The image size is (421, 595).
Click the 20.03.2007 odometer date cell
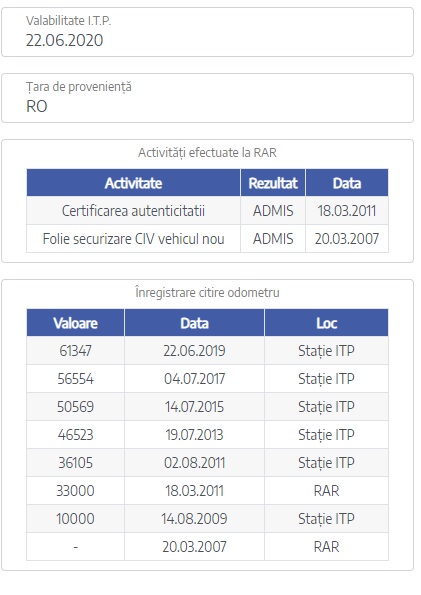pos(194,547)
